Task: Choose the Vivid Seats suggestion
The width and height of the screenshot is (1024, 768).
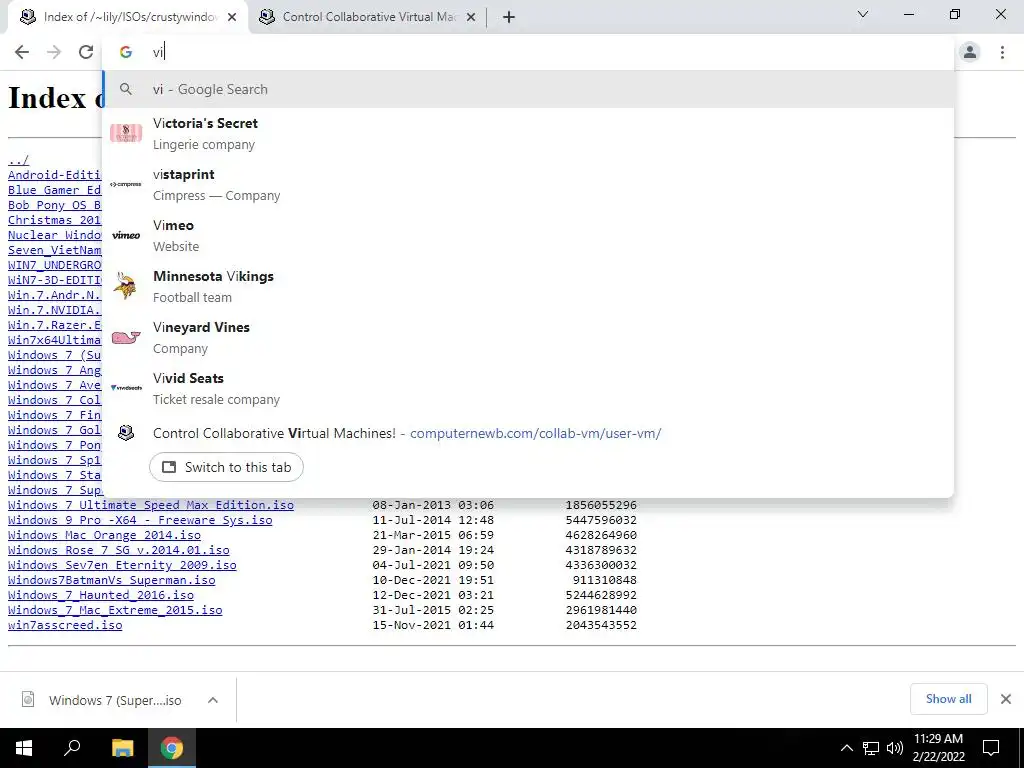Action: 528,388
